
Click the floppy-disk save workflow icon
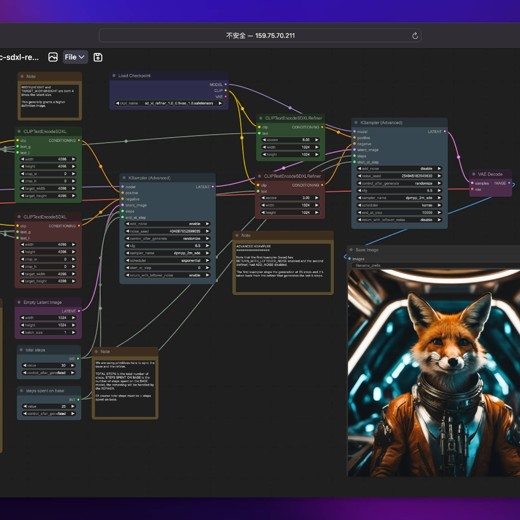pos(98,57)
